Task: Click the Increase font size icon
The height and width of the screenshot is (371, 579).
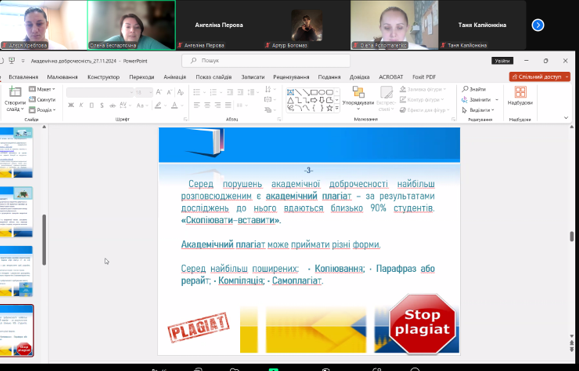Action: click(159, 92)
